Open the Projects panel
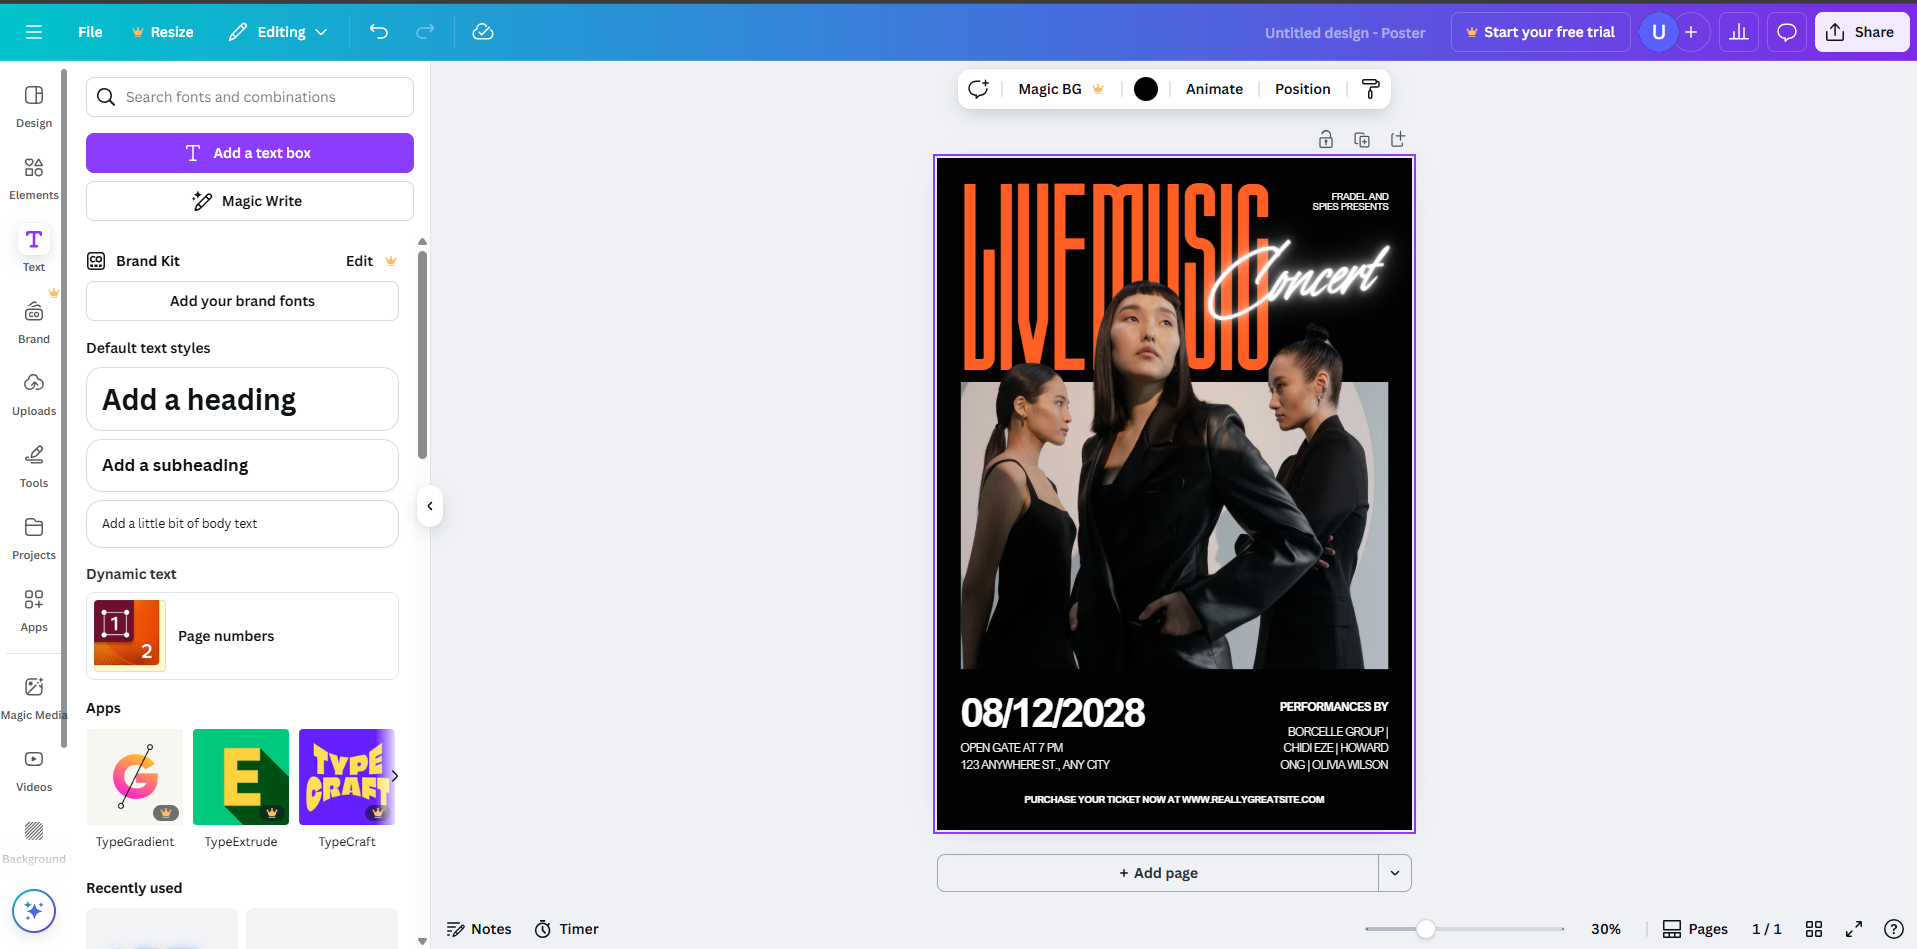 click(33, 535)
